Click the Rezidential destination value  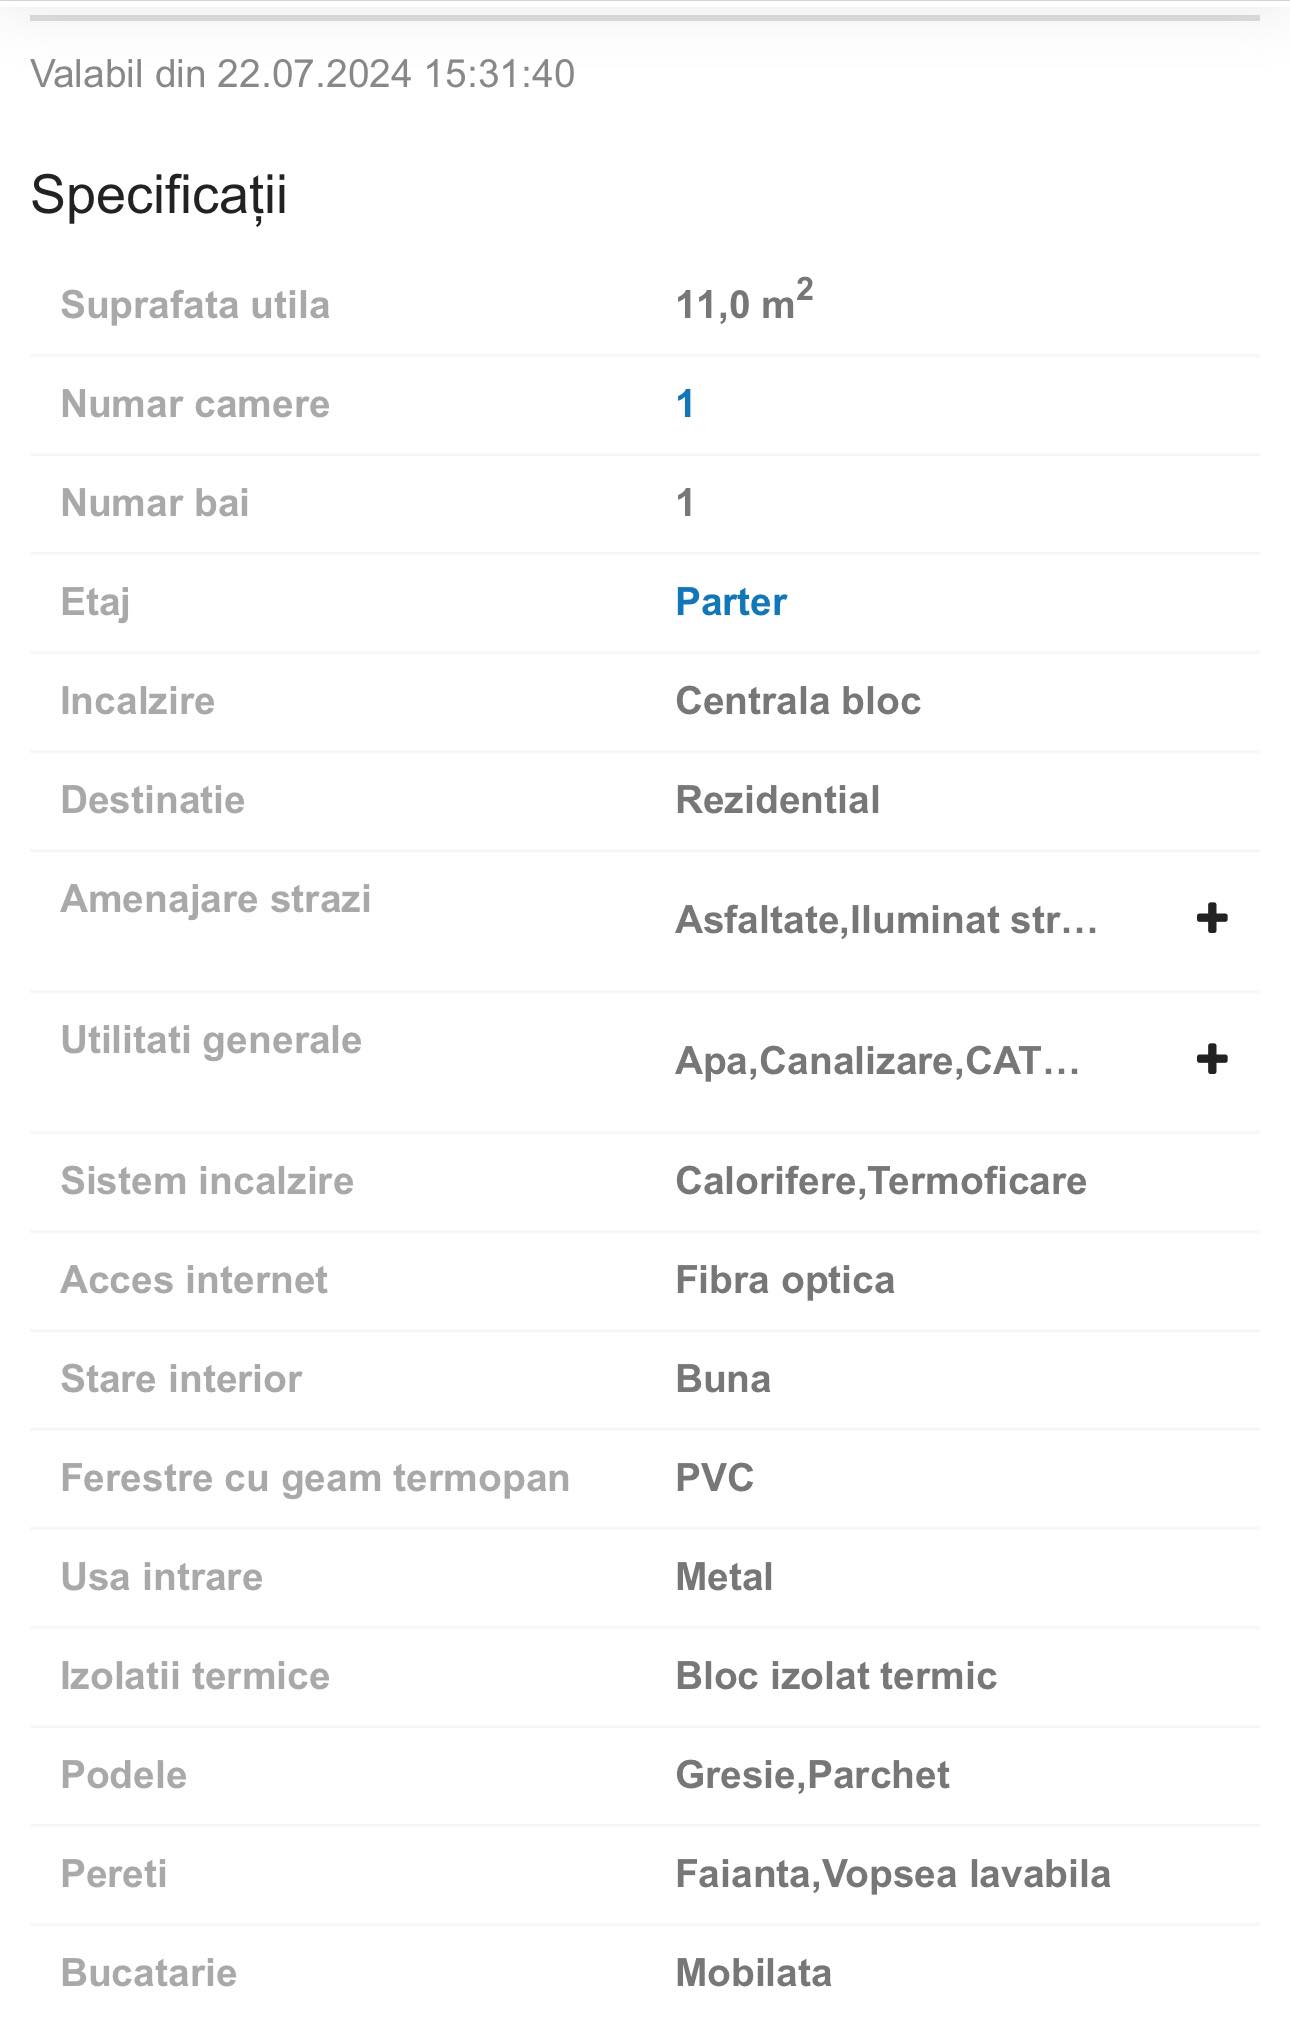pos(778,800)
